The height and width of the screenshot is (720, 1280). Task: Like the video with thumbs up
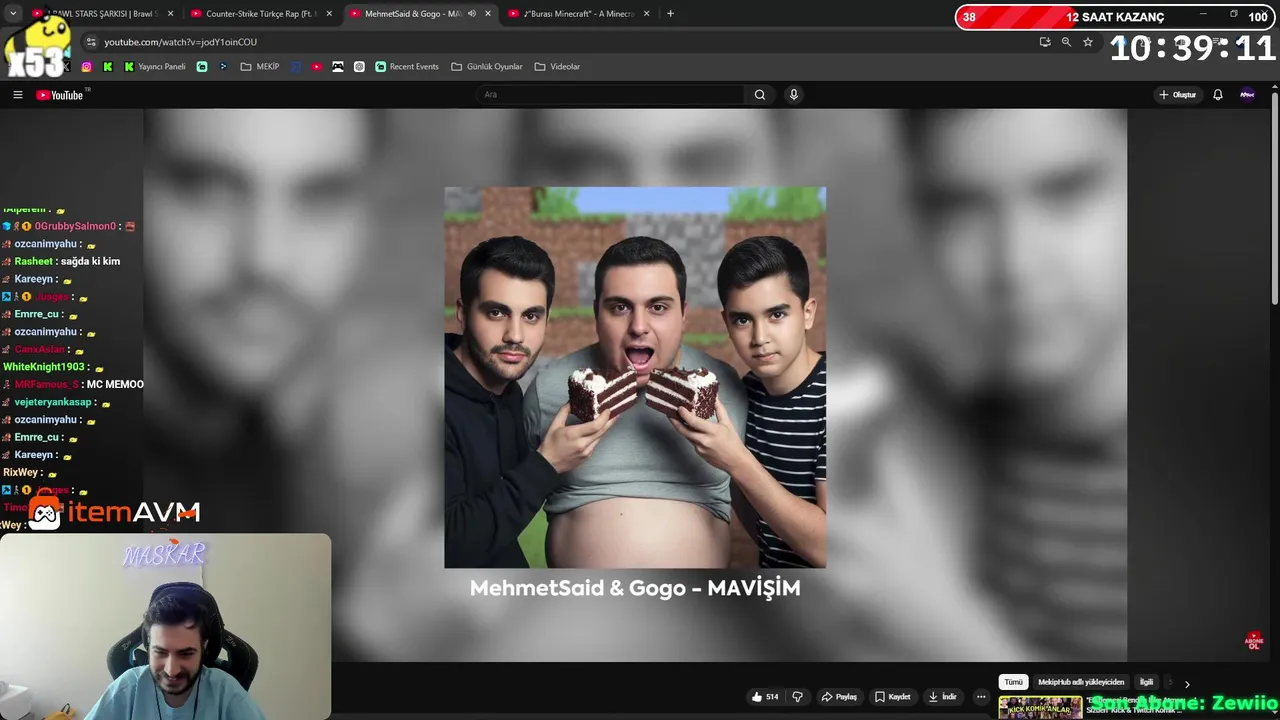tap(765, 697)
